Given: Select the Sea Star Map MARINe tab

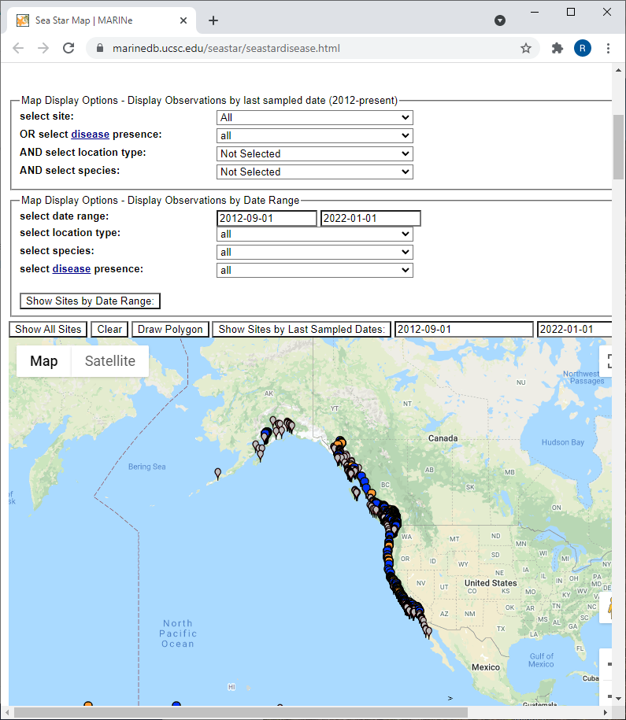Looking at the screenshot, I should coord(101,21).
